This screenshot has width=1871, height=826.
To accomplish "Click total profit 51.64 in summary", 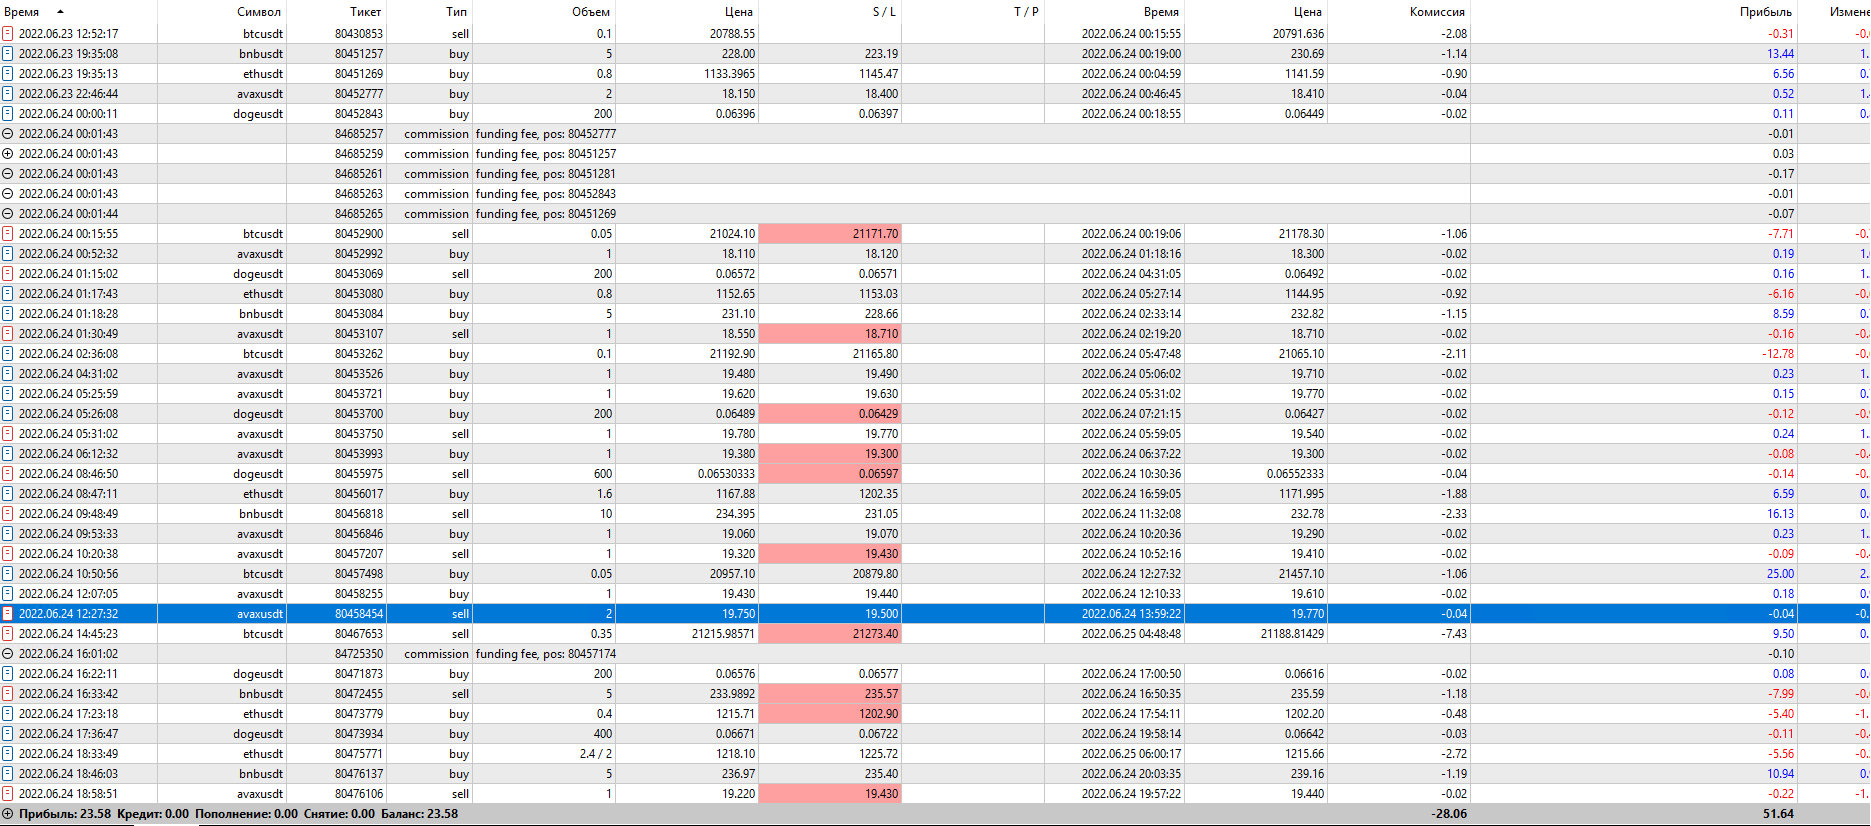I will [1778, 813].
